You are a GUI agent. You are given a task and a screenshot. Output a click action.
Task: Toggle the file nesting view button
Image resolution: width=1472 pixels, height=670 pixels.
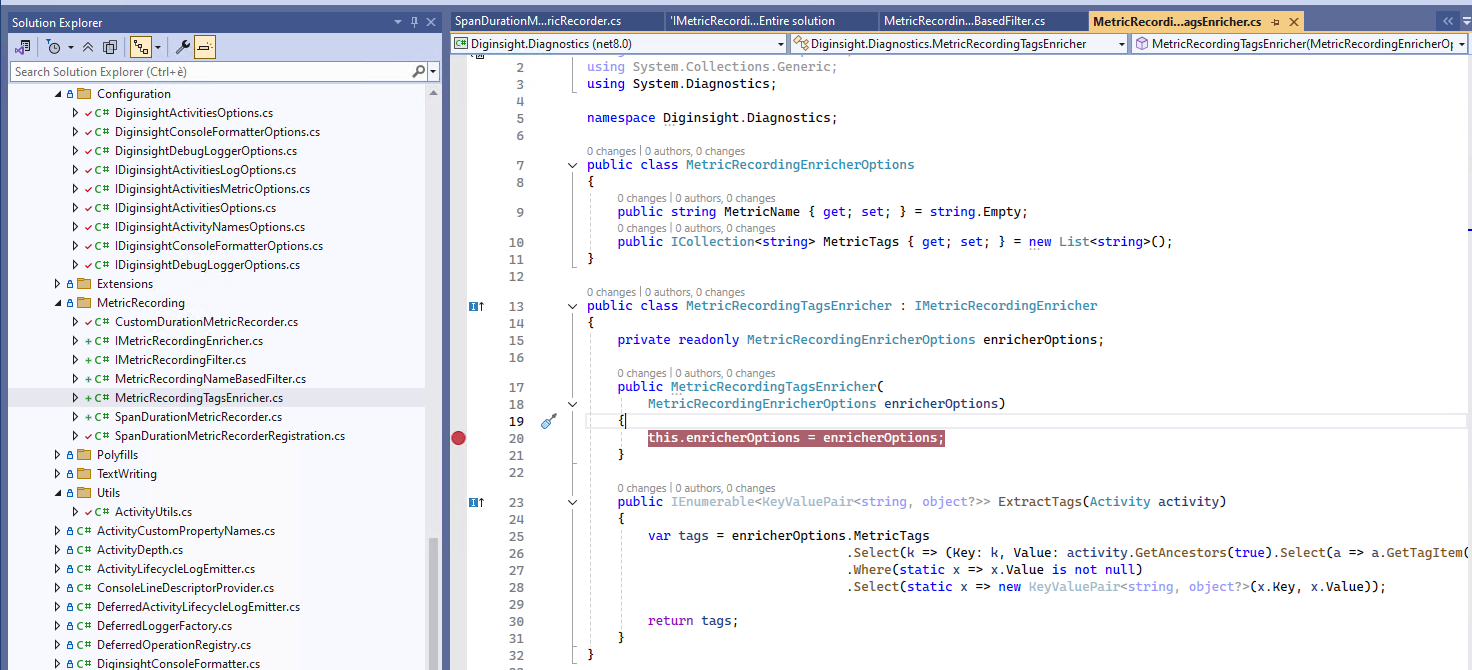pyautogui.click(x=140, y=47)
